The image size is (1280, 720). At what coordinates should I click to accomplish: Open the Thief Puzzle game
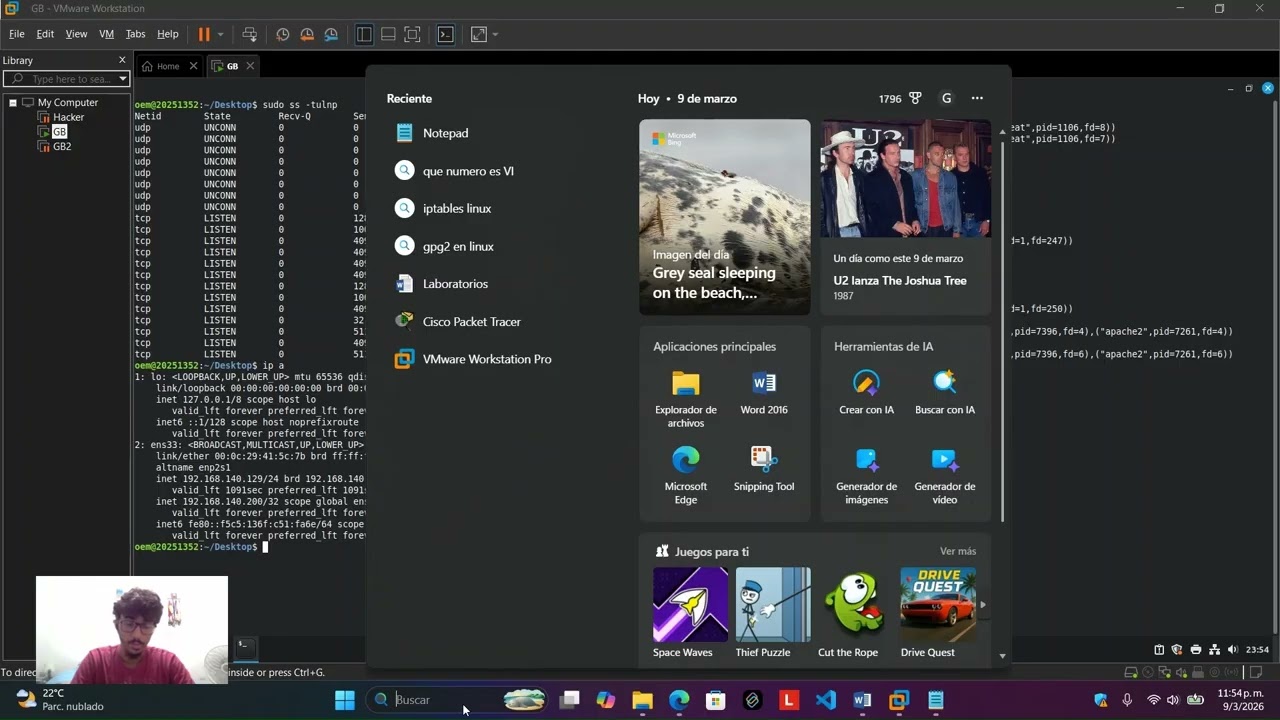coord(773,612)
